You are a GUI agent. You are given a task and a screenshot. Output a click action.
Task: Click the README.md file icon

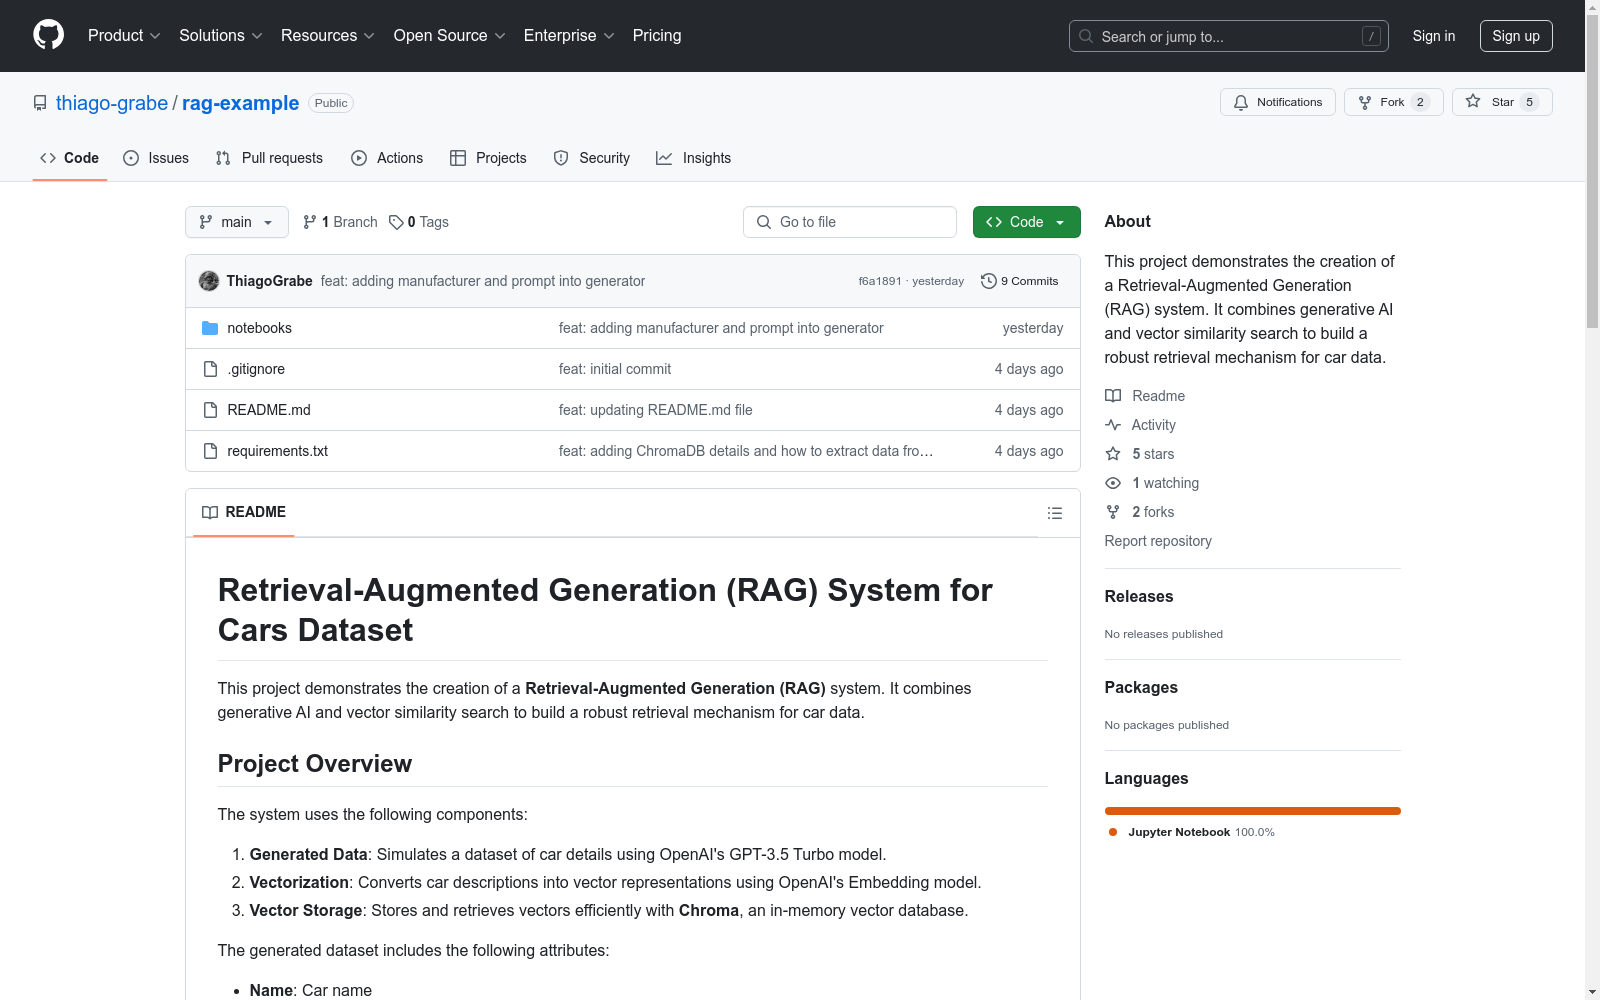(210, 410)
